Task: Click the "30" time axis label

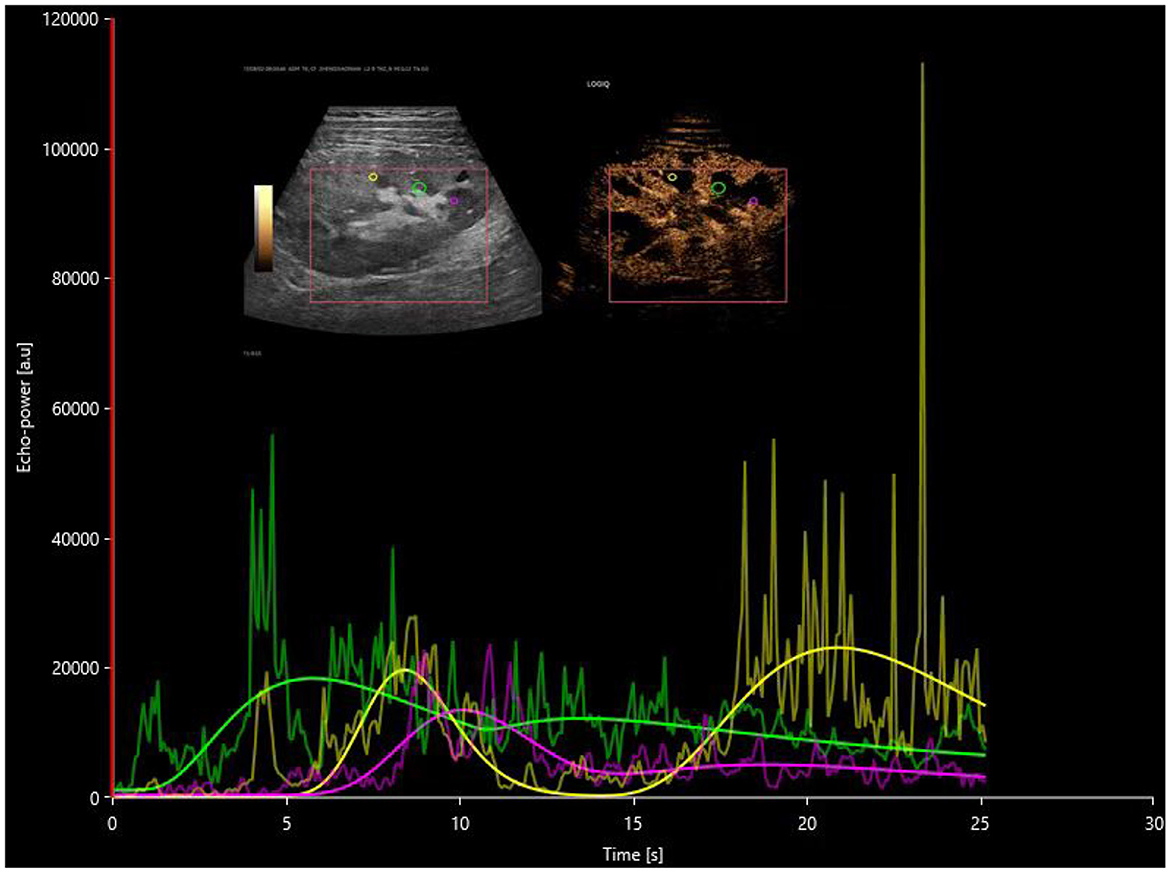Action: click(1154, 823)
